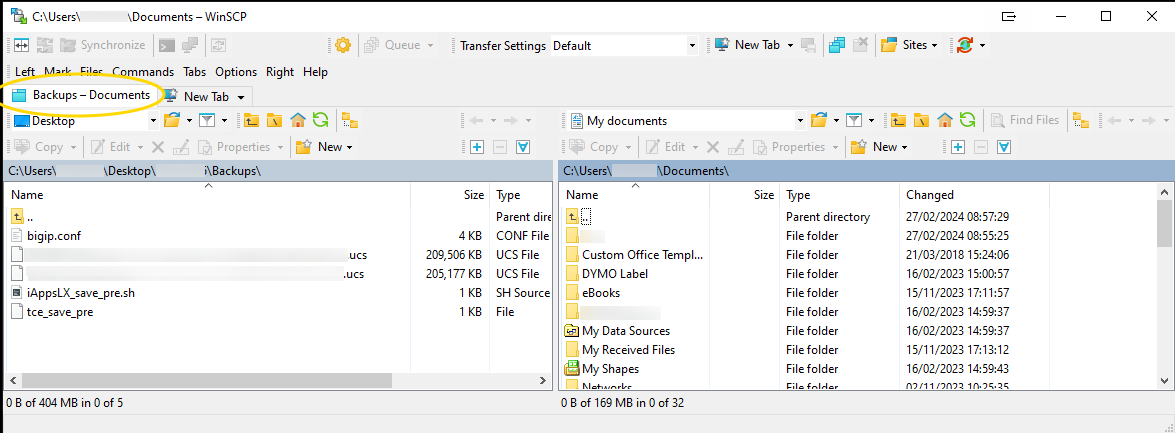Viewport: 1175px width, 433px height.
Task: Click the Sites button
Action: tap(910, 45)
